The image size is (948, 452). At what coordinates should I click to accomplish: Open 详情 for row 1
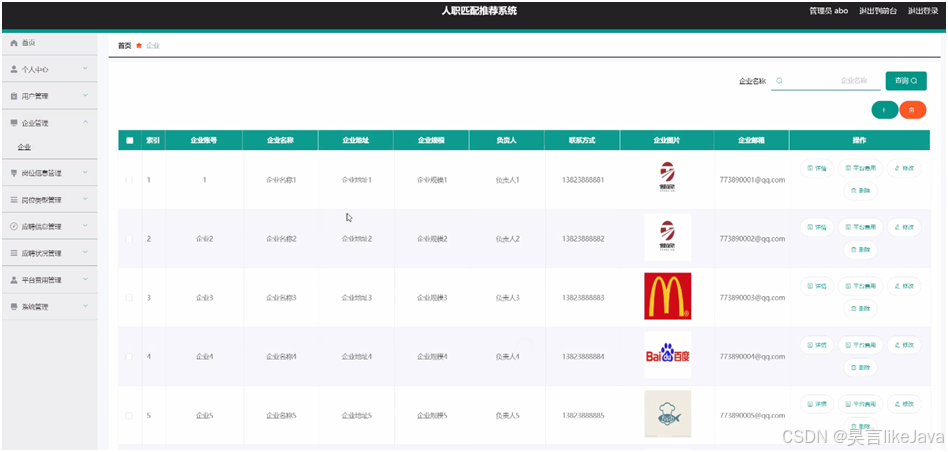(817, 168)
